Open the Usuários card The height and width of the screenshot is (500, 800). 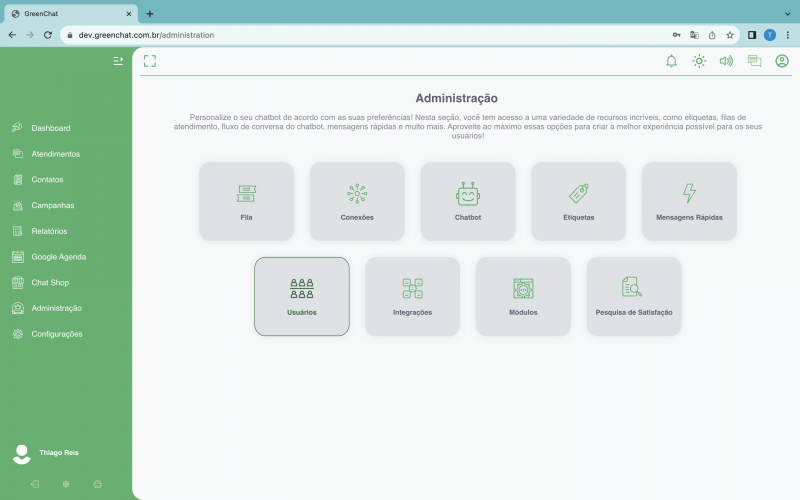[302, 296]
